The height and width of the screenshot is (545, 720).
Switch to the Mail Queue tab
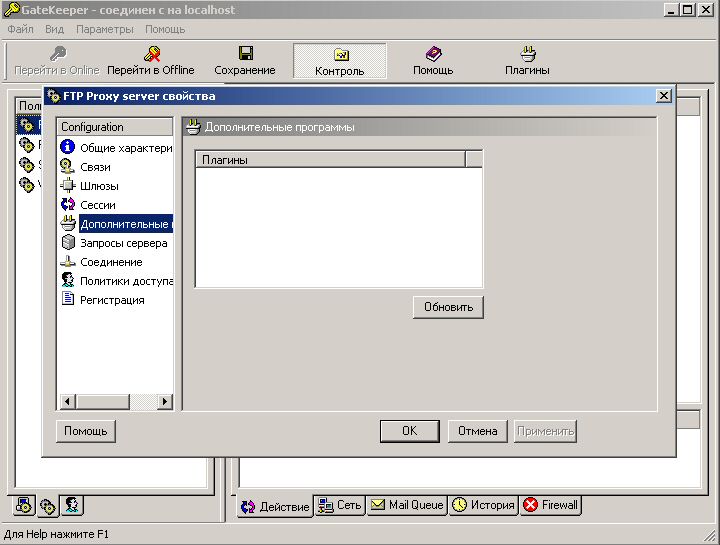pos(407,505)
